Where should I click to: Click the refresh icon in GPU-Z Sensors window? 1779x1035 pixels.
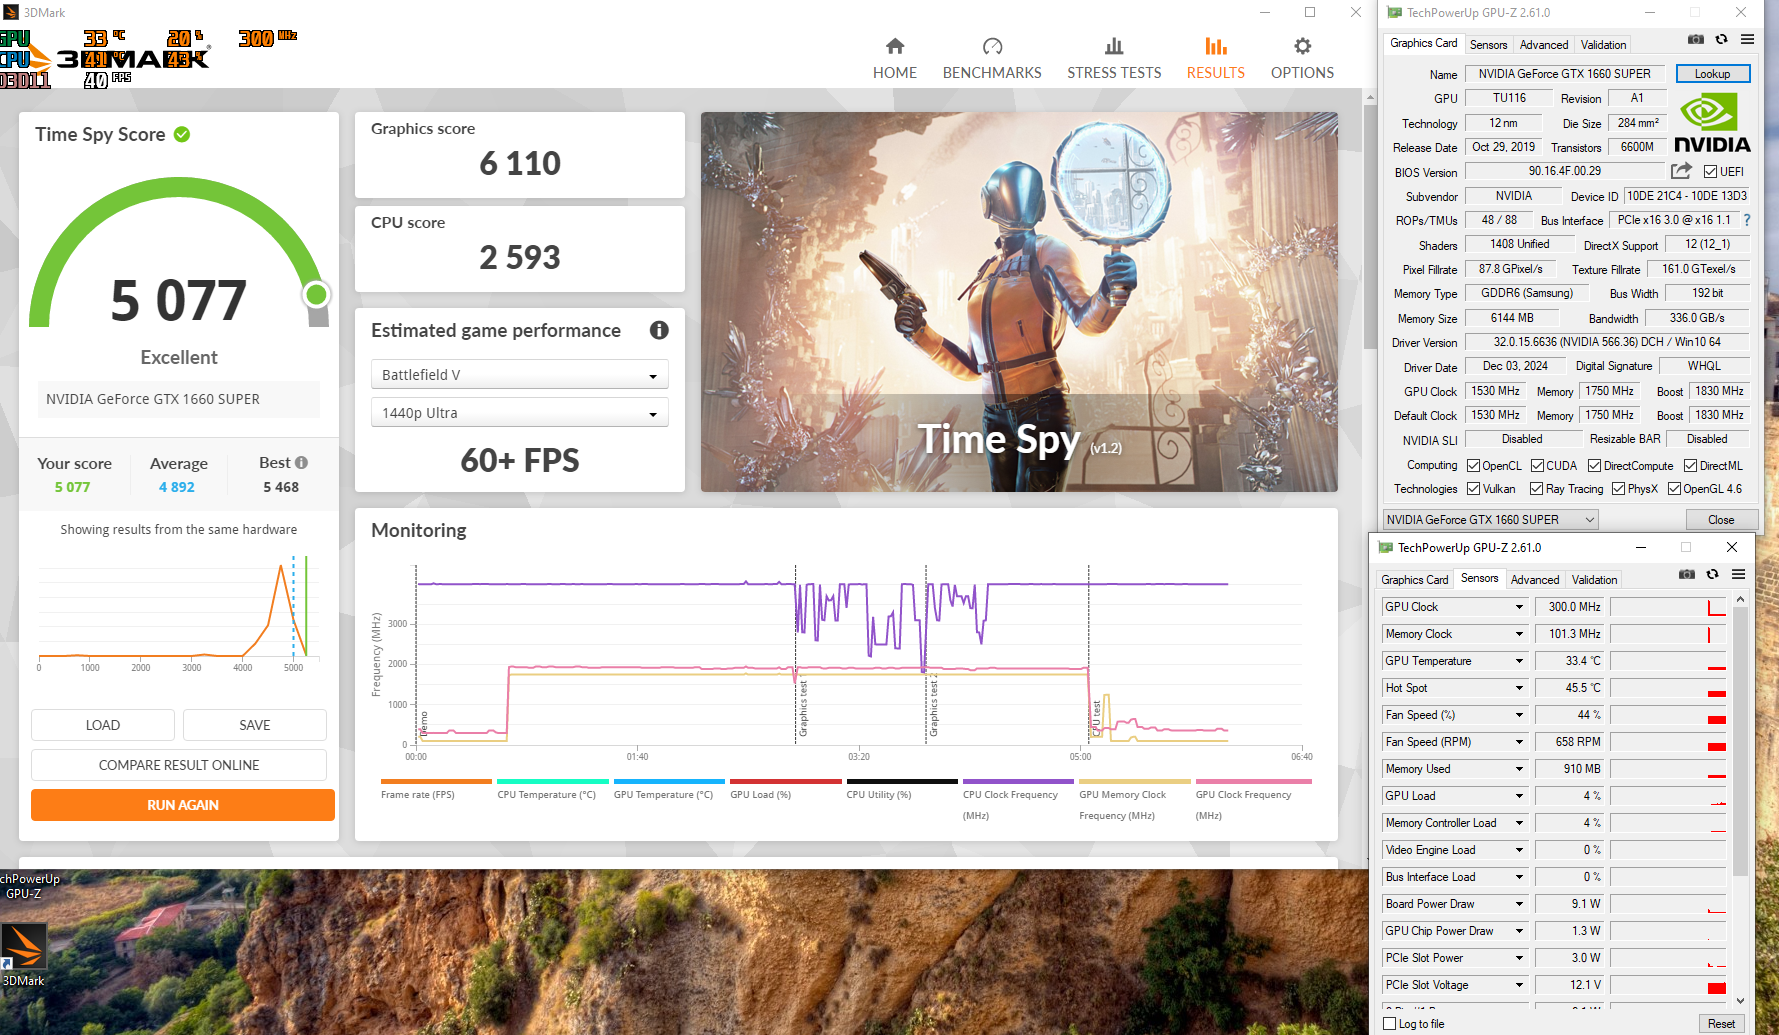tap(1713, 575)
